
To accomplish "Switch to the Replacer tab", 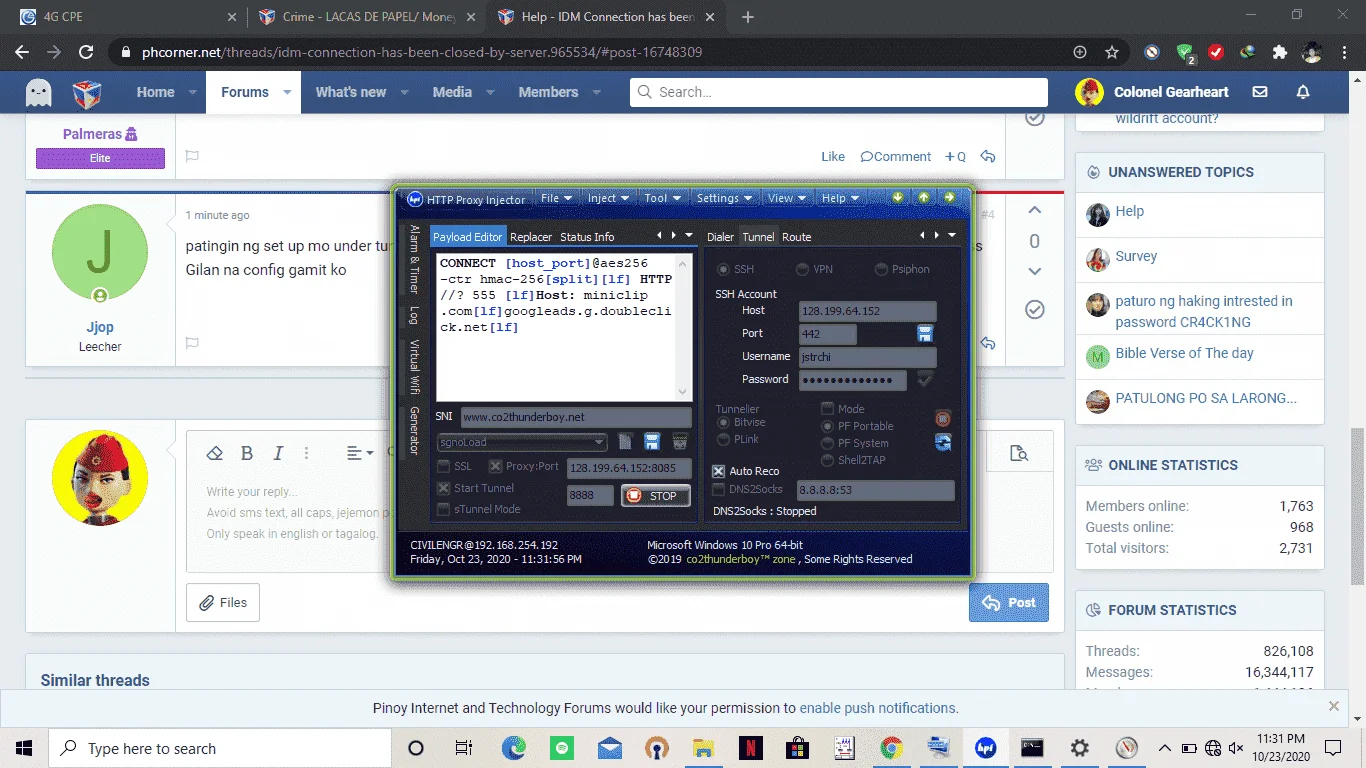I will click(x=531, y=237).
